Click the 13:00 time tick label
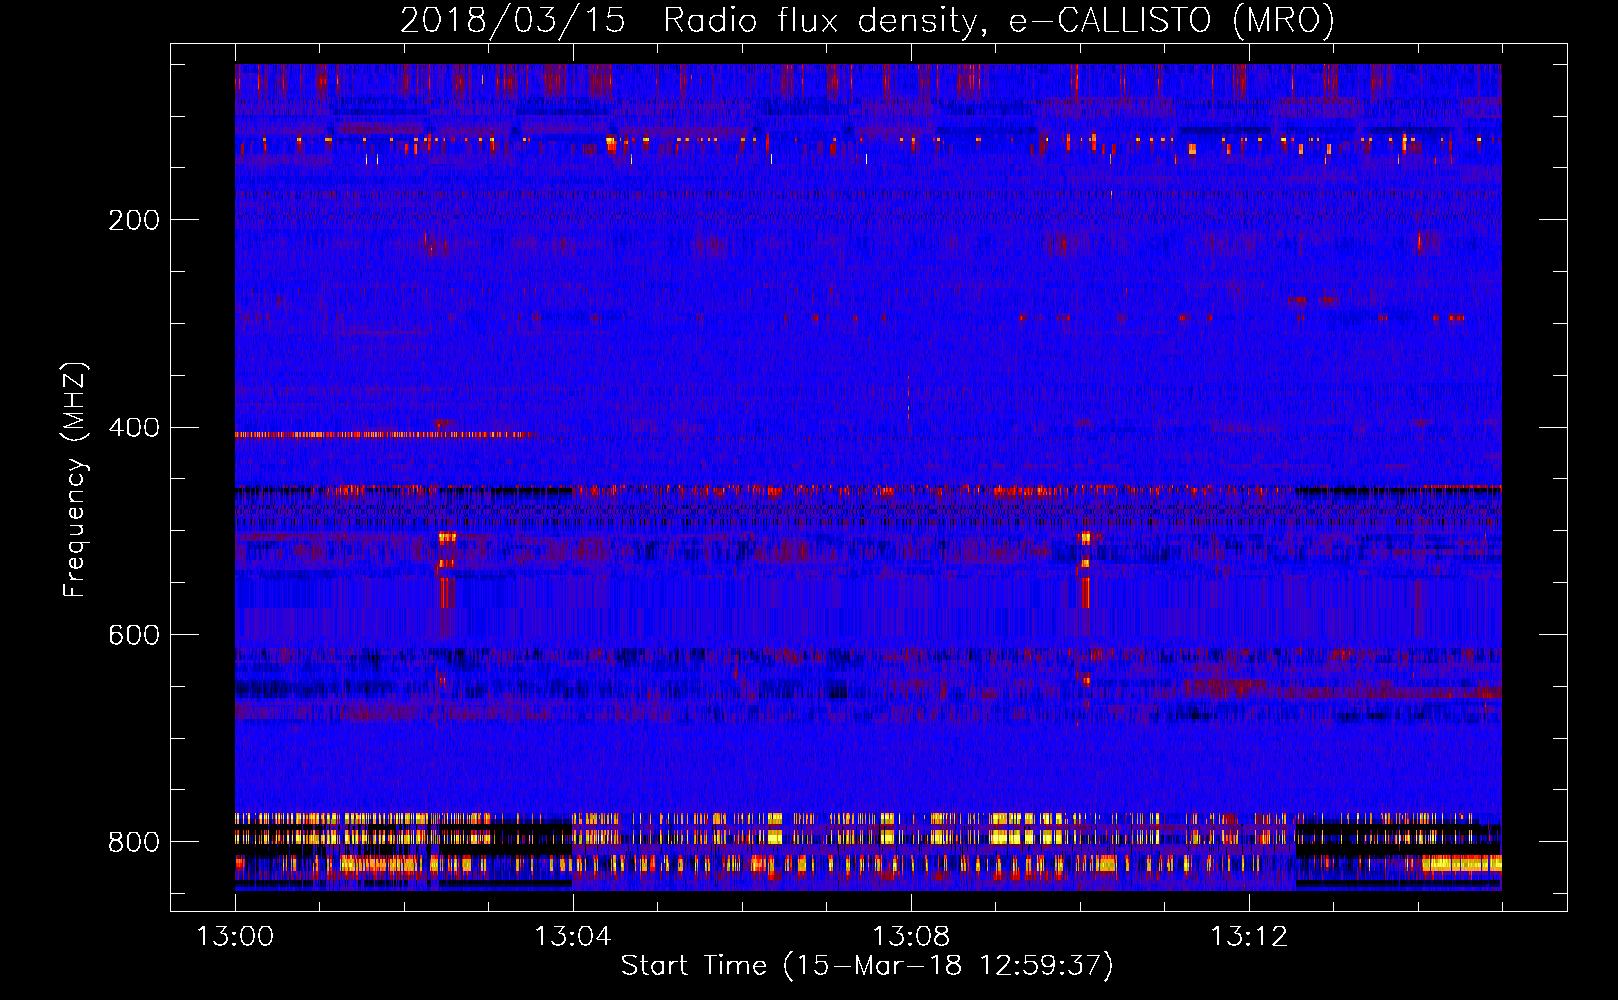 click(x=235, y=937)
